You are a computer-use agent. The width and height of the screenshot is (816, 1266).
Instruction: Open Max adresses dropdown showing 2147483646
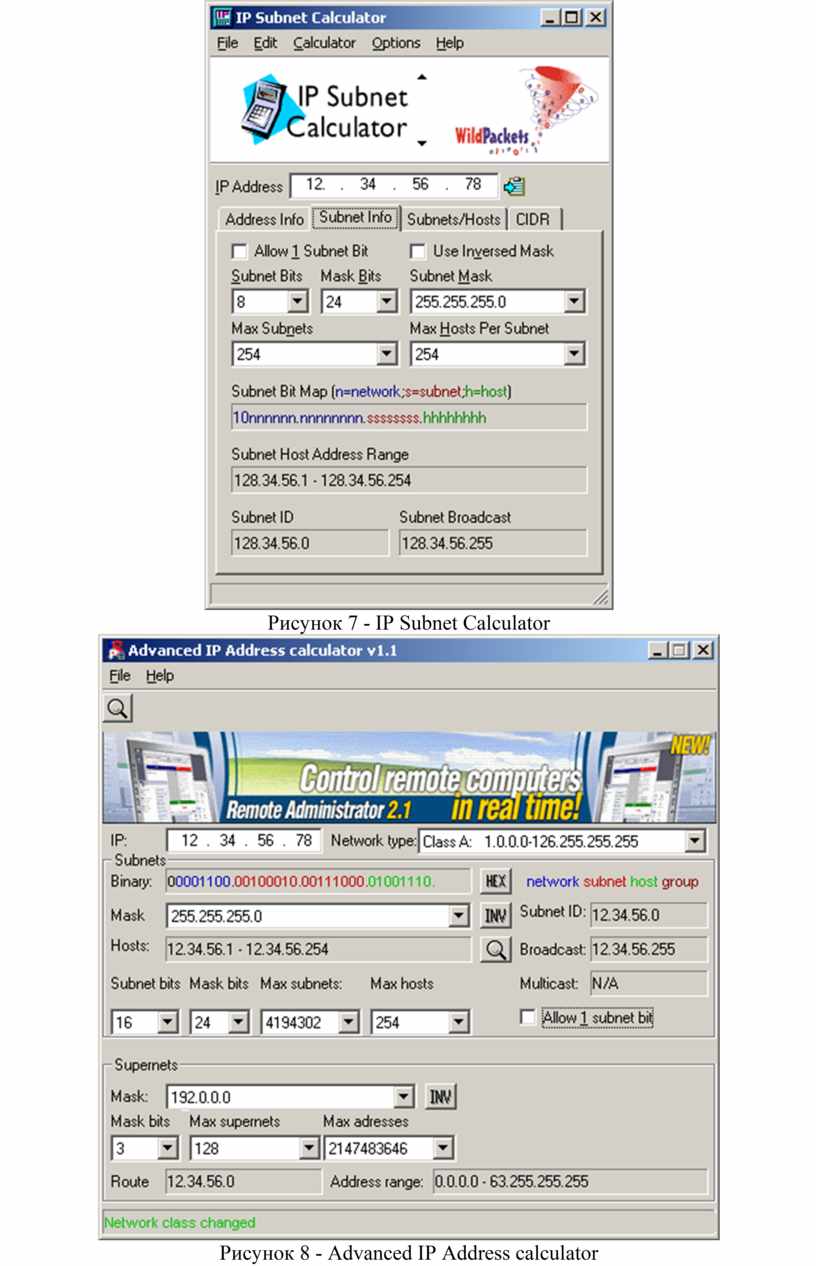[x=443, y=1147]
